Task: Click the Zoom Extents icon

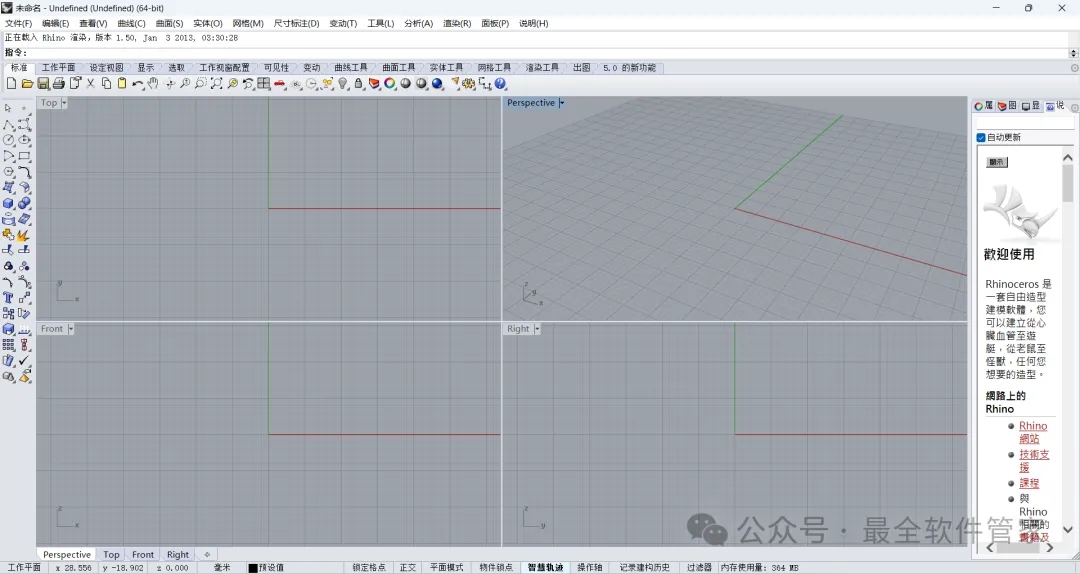Action: pyautogui.click(x=216, y=83)
